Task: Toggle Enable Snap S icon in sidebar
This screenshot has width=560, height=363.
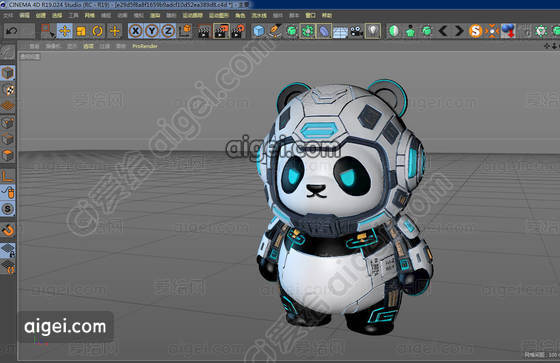Action: 8,209
